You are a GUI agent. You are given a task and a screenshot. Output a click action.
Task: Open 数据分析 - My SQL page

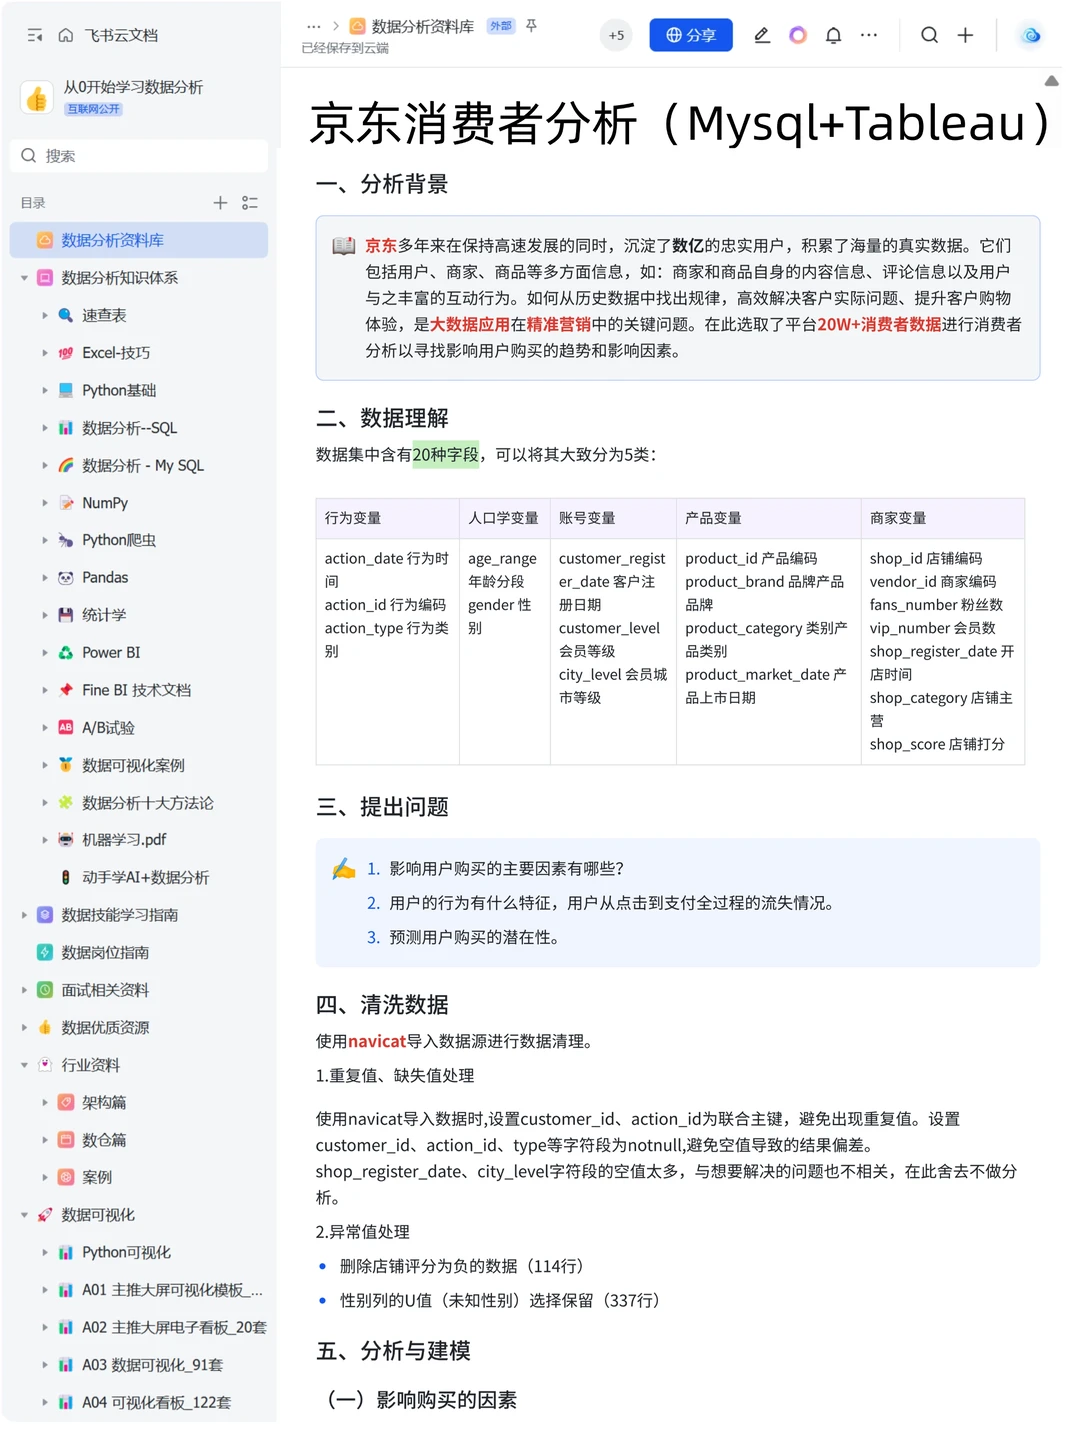coord(142,465)
